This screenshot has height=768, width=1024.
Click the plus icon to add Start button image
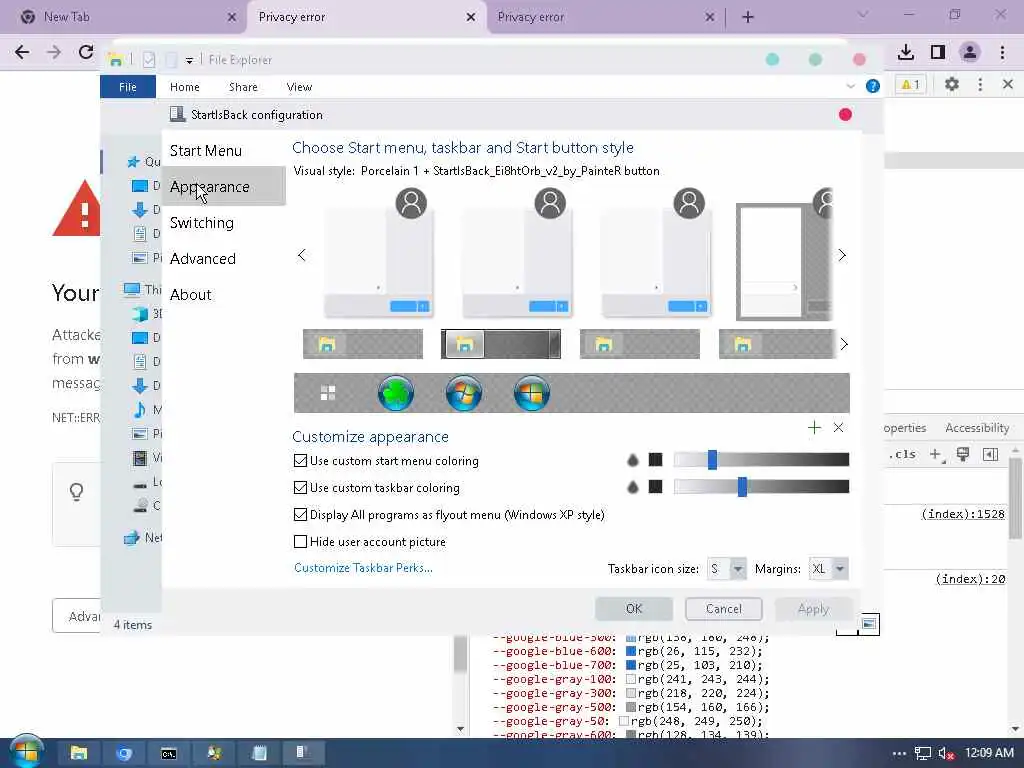click(814, 428)
